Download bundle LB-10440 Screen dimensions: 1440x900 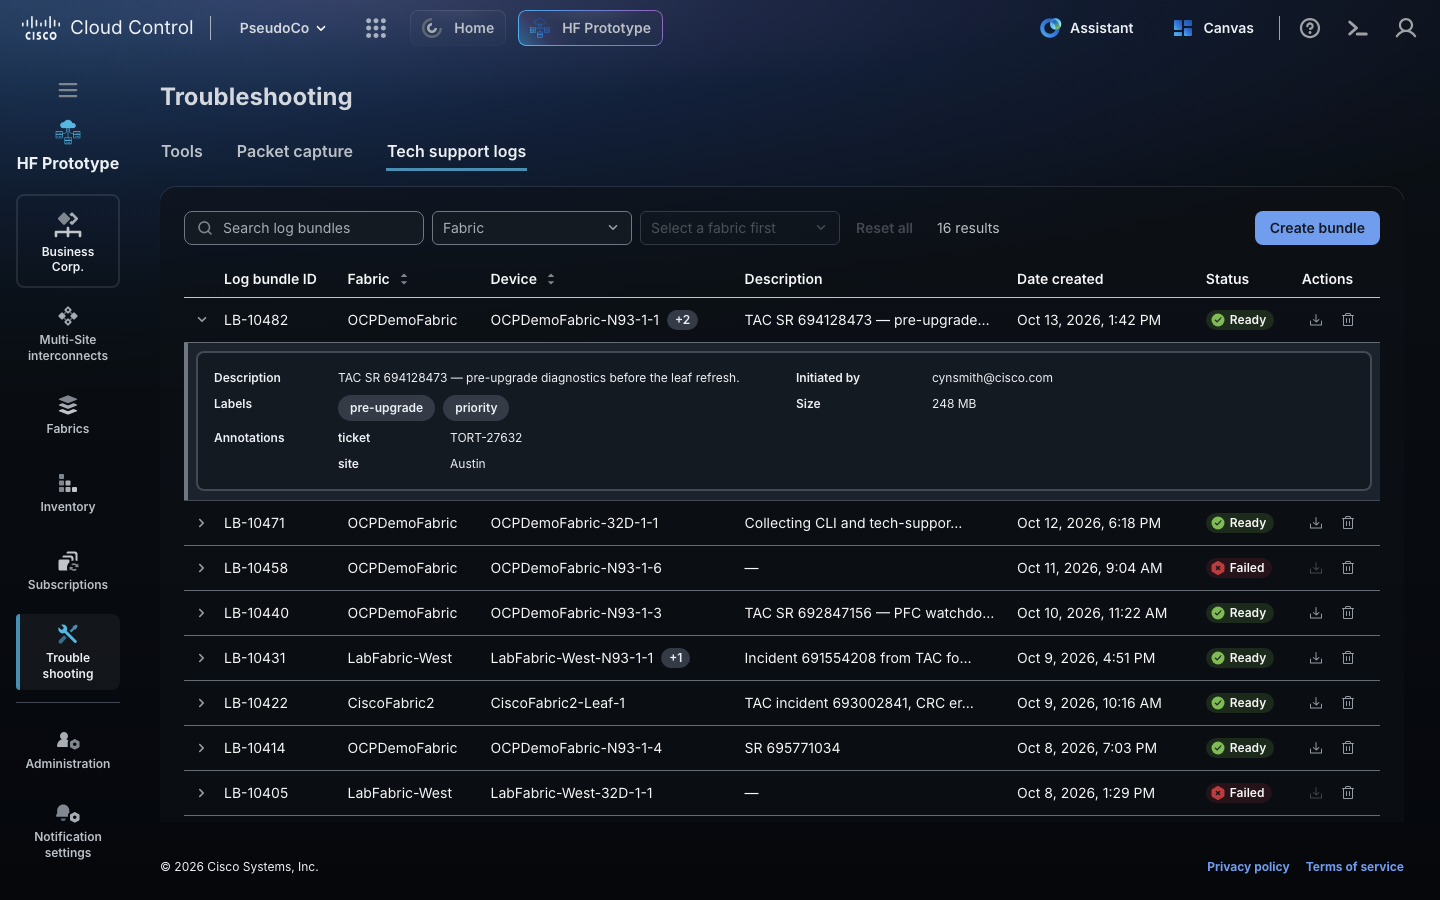(x=1316, y=613)
